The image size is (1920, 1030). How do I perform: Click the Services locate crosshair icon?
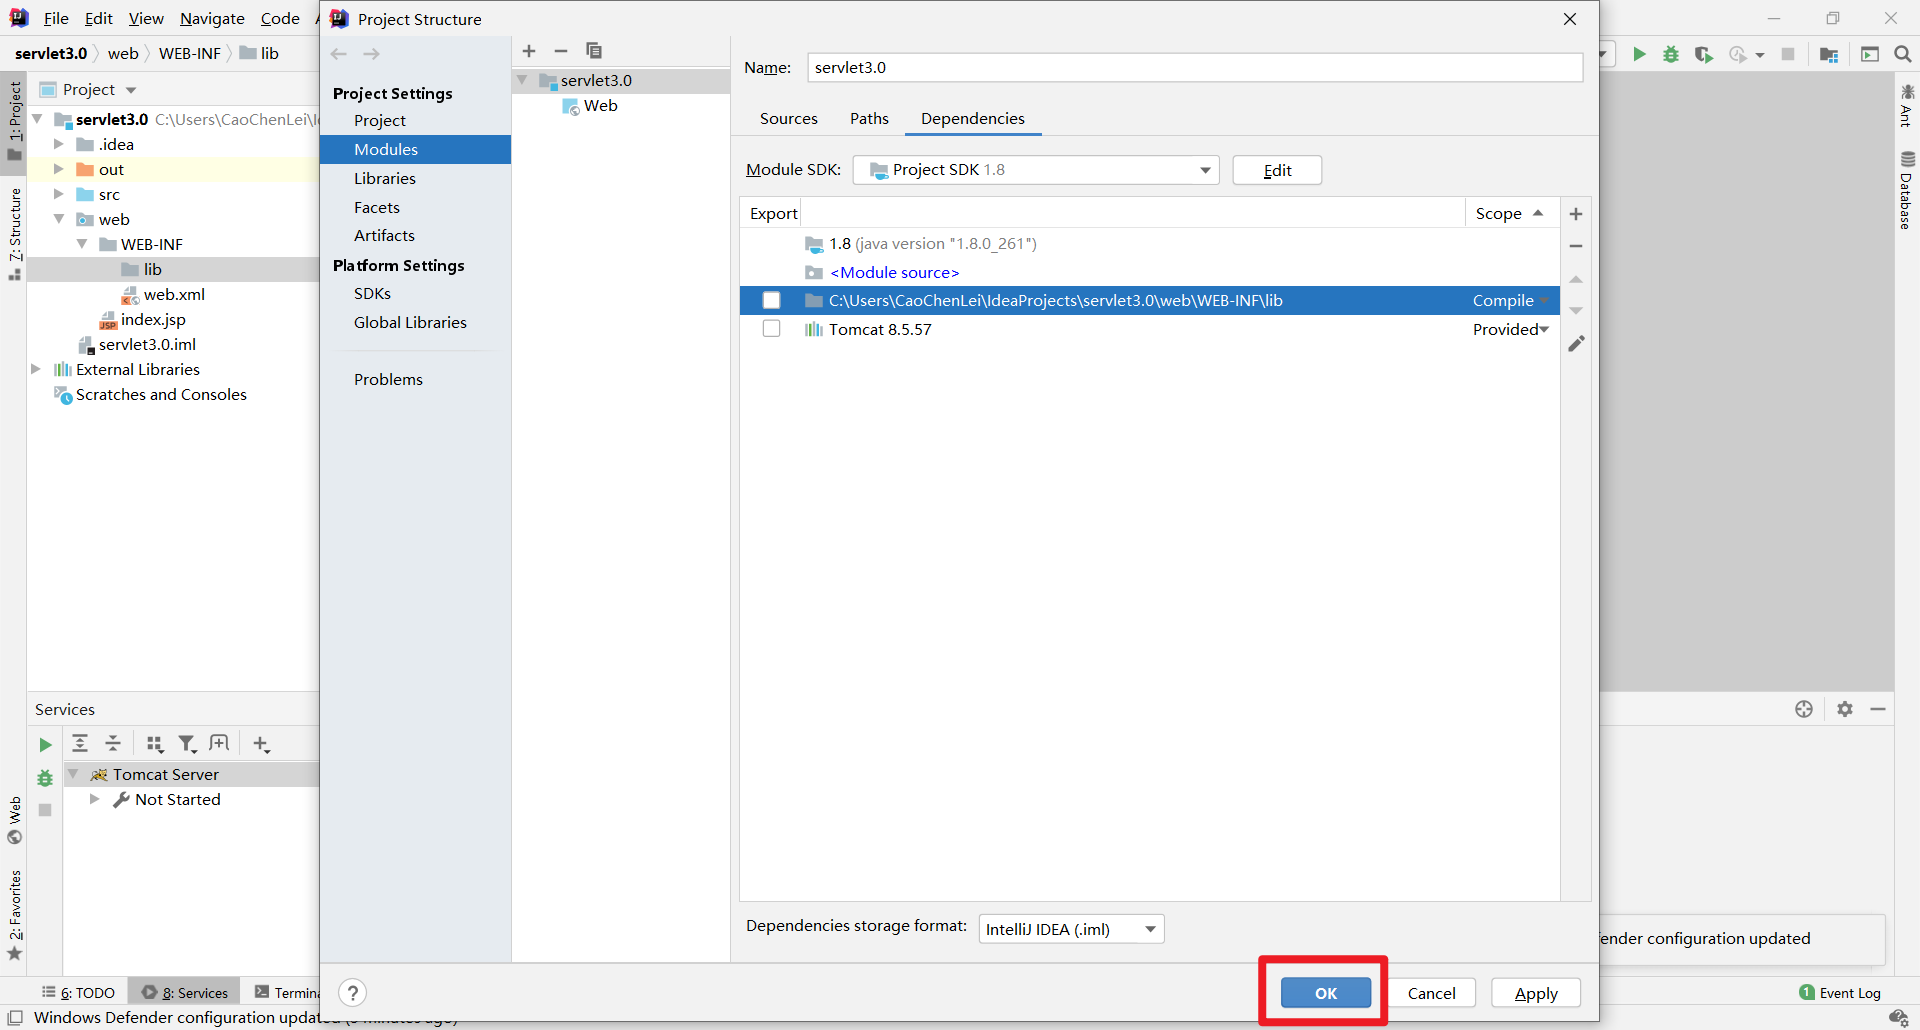tap(1804, 709)
